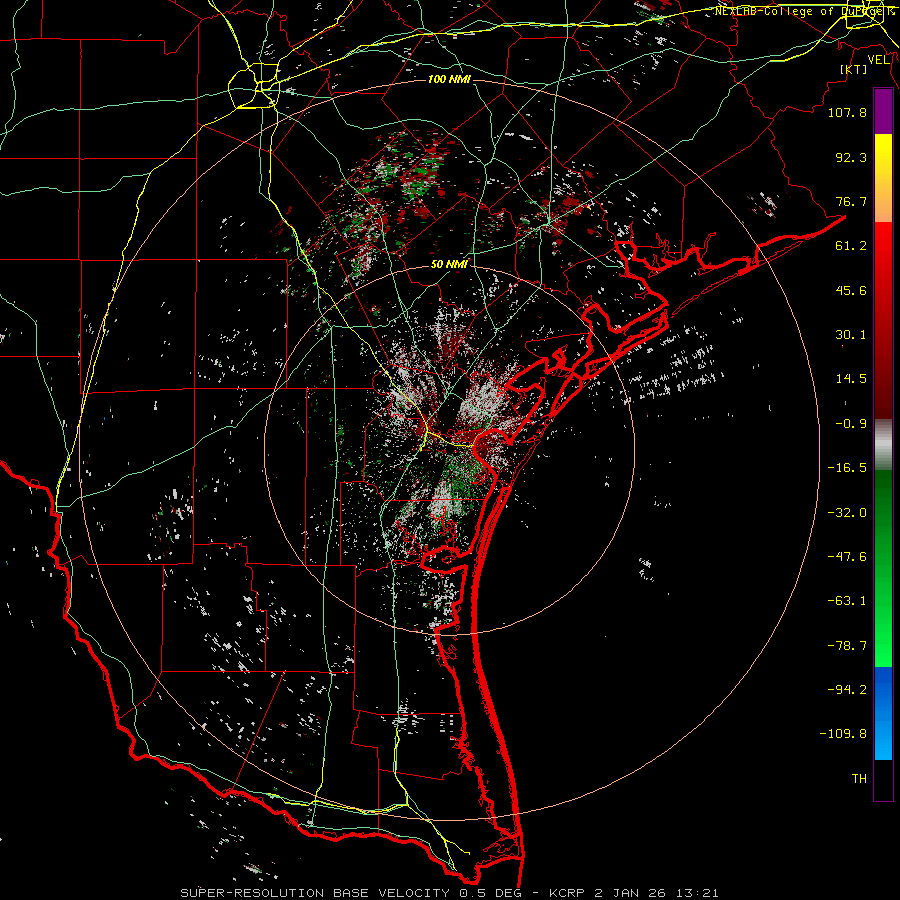Click the [KT] units label
The height and width of the screenshot is (900, 900).
click(854, 69)
